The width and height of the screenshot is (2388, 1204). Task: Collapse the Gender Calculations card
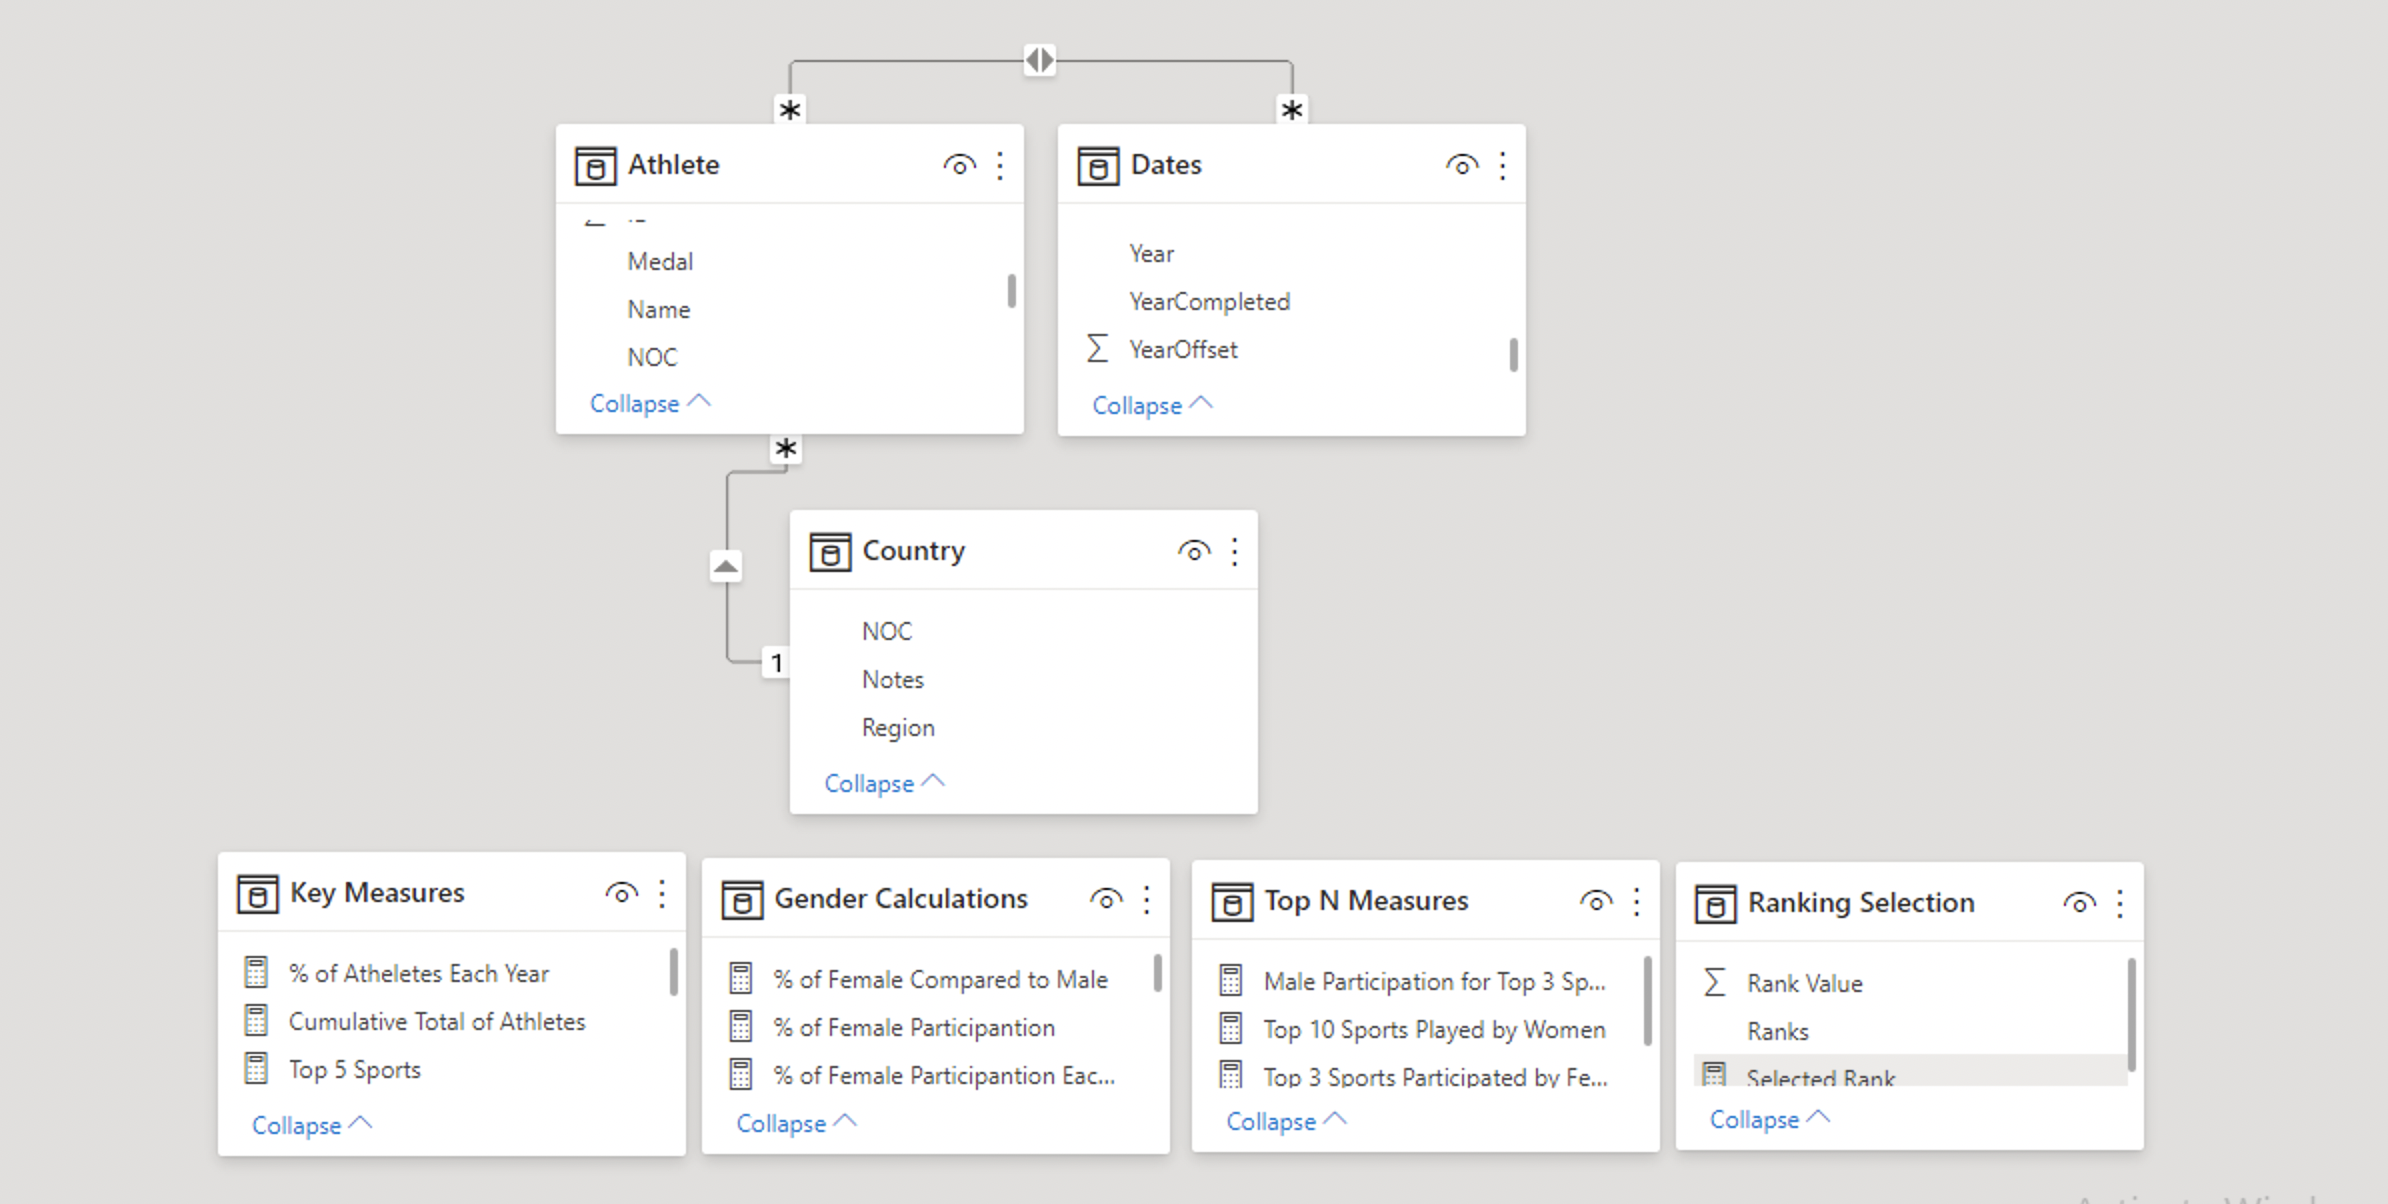(797, 1124)
